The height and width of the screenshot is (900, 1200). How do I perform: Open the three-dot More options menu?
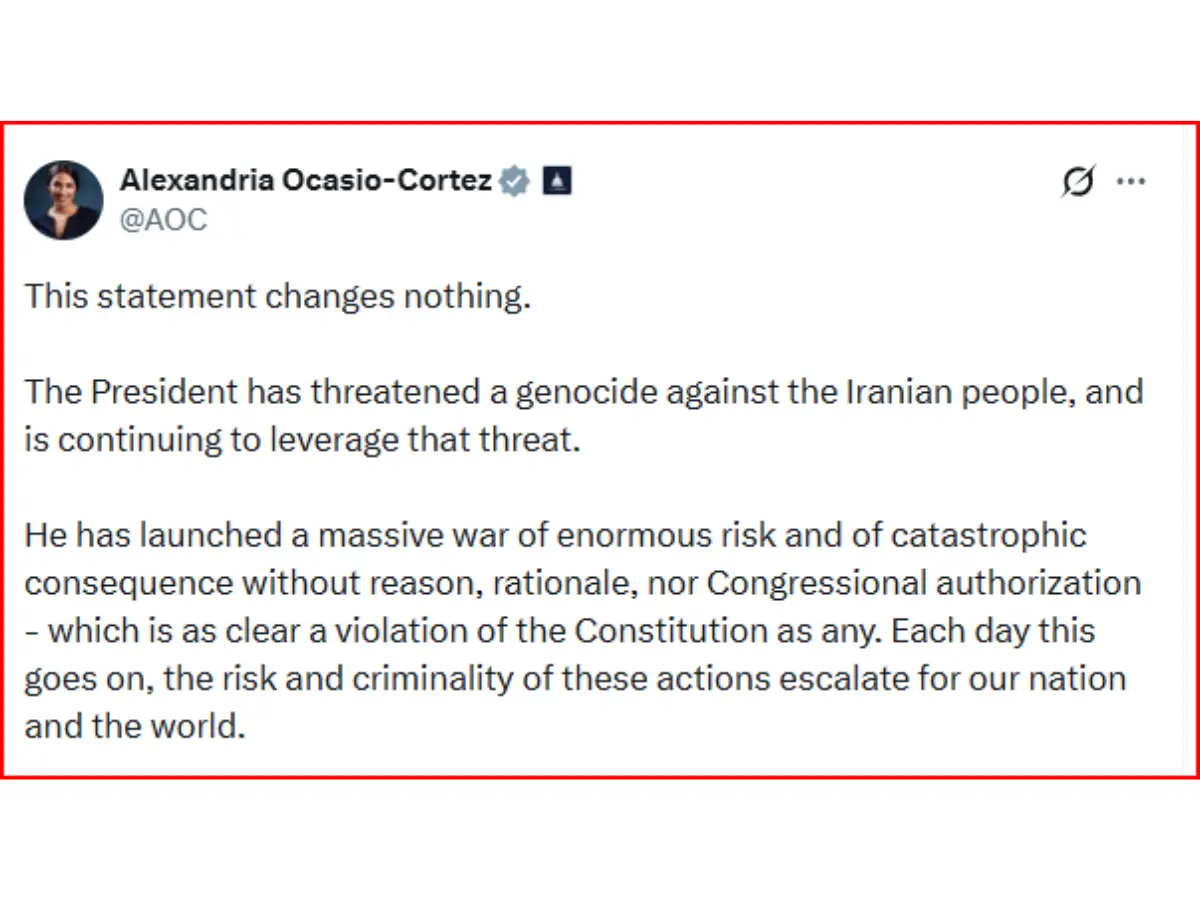1131,182
